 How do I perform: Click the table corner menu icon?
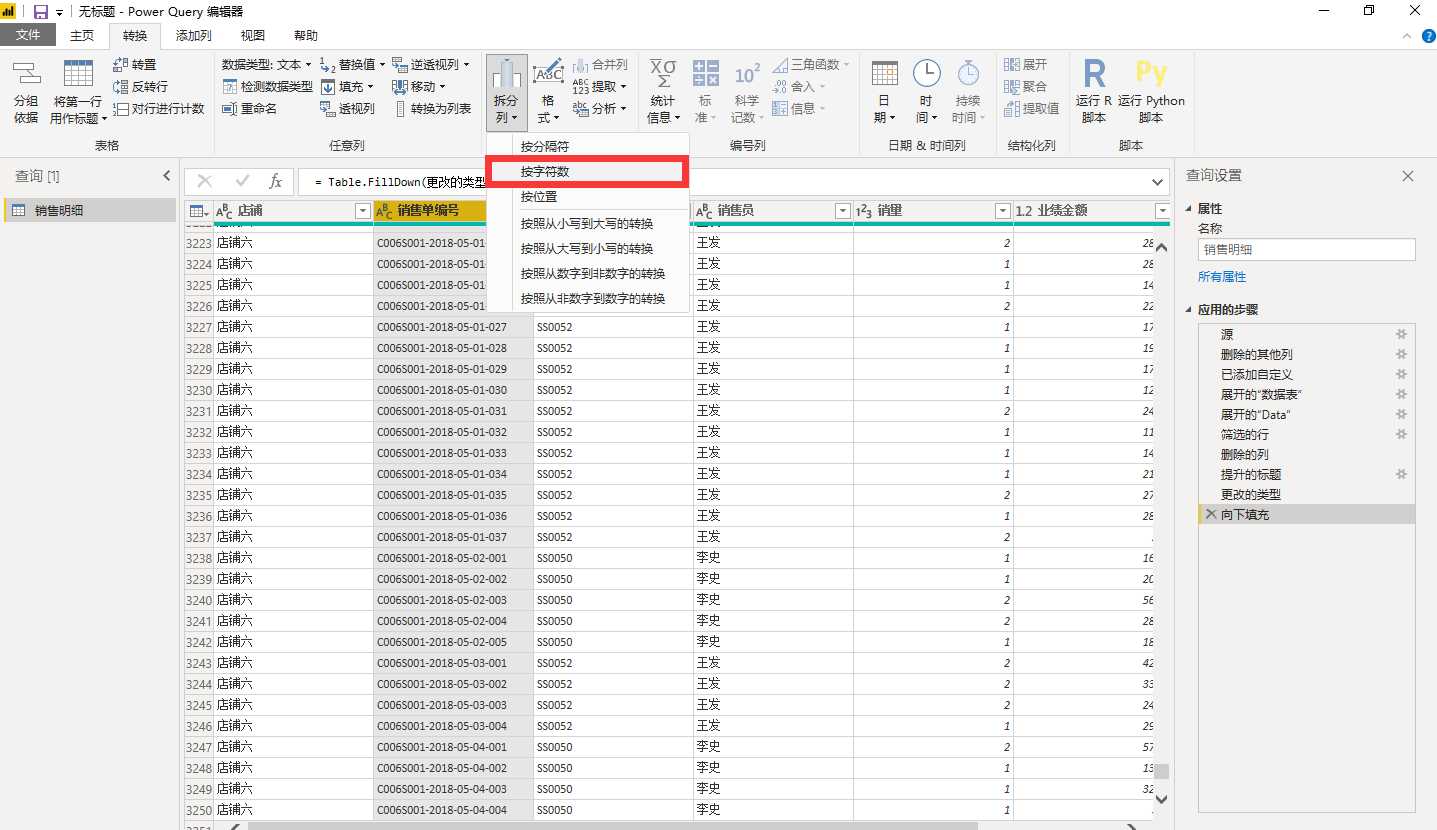point(198,211)
